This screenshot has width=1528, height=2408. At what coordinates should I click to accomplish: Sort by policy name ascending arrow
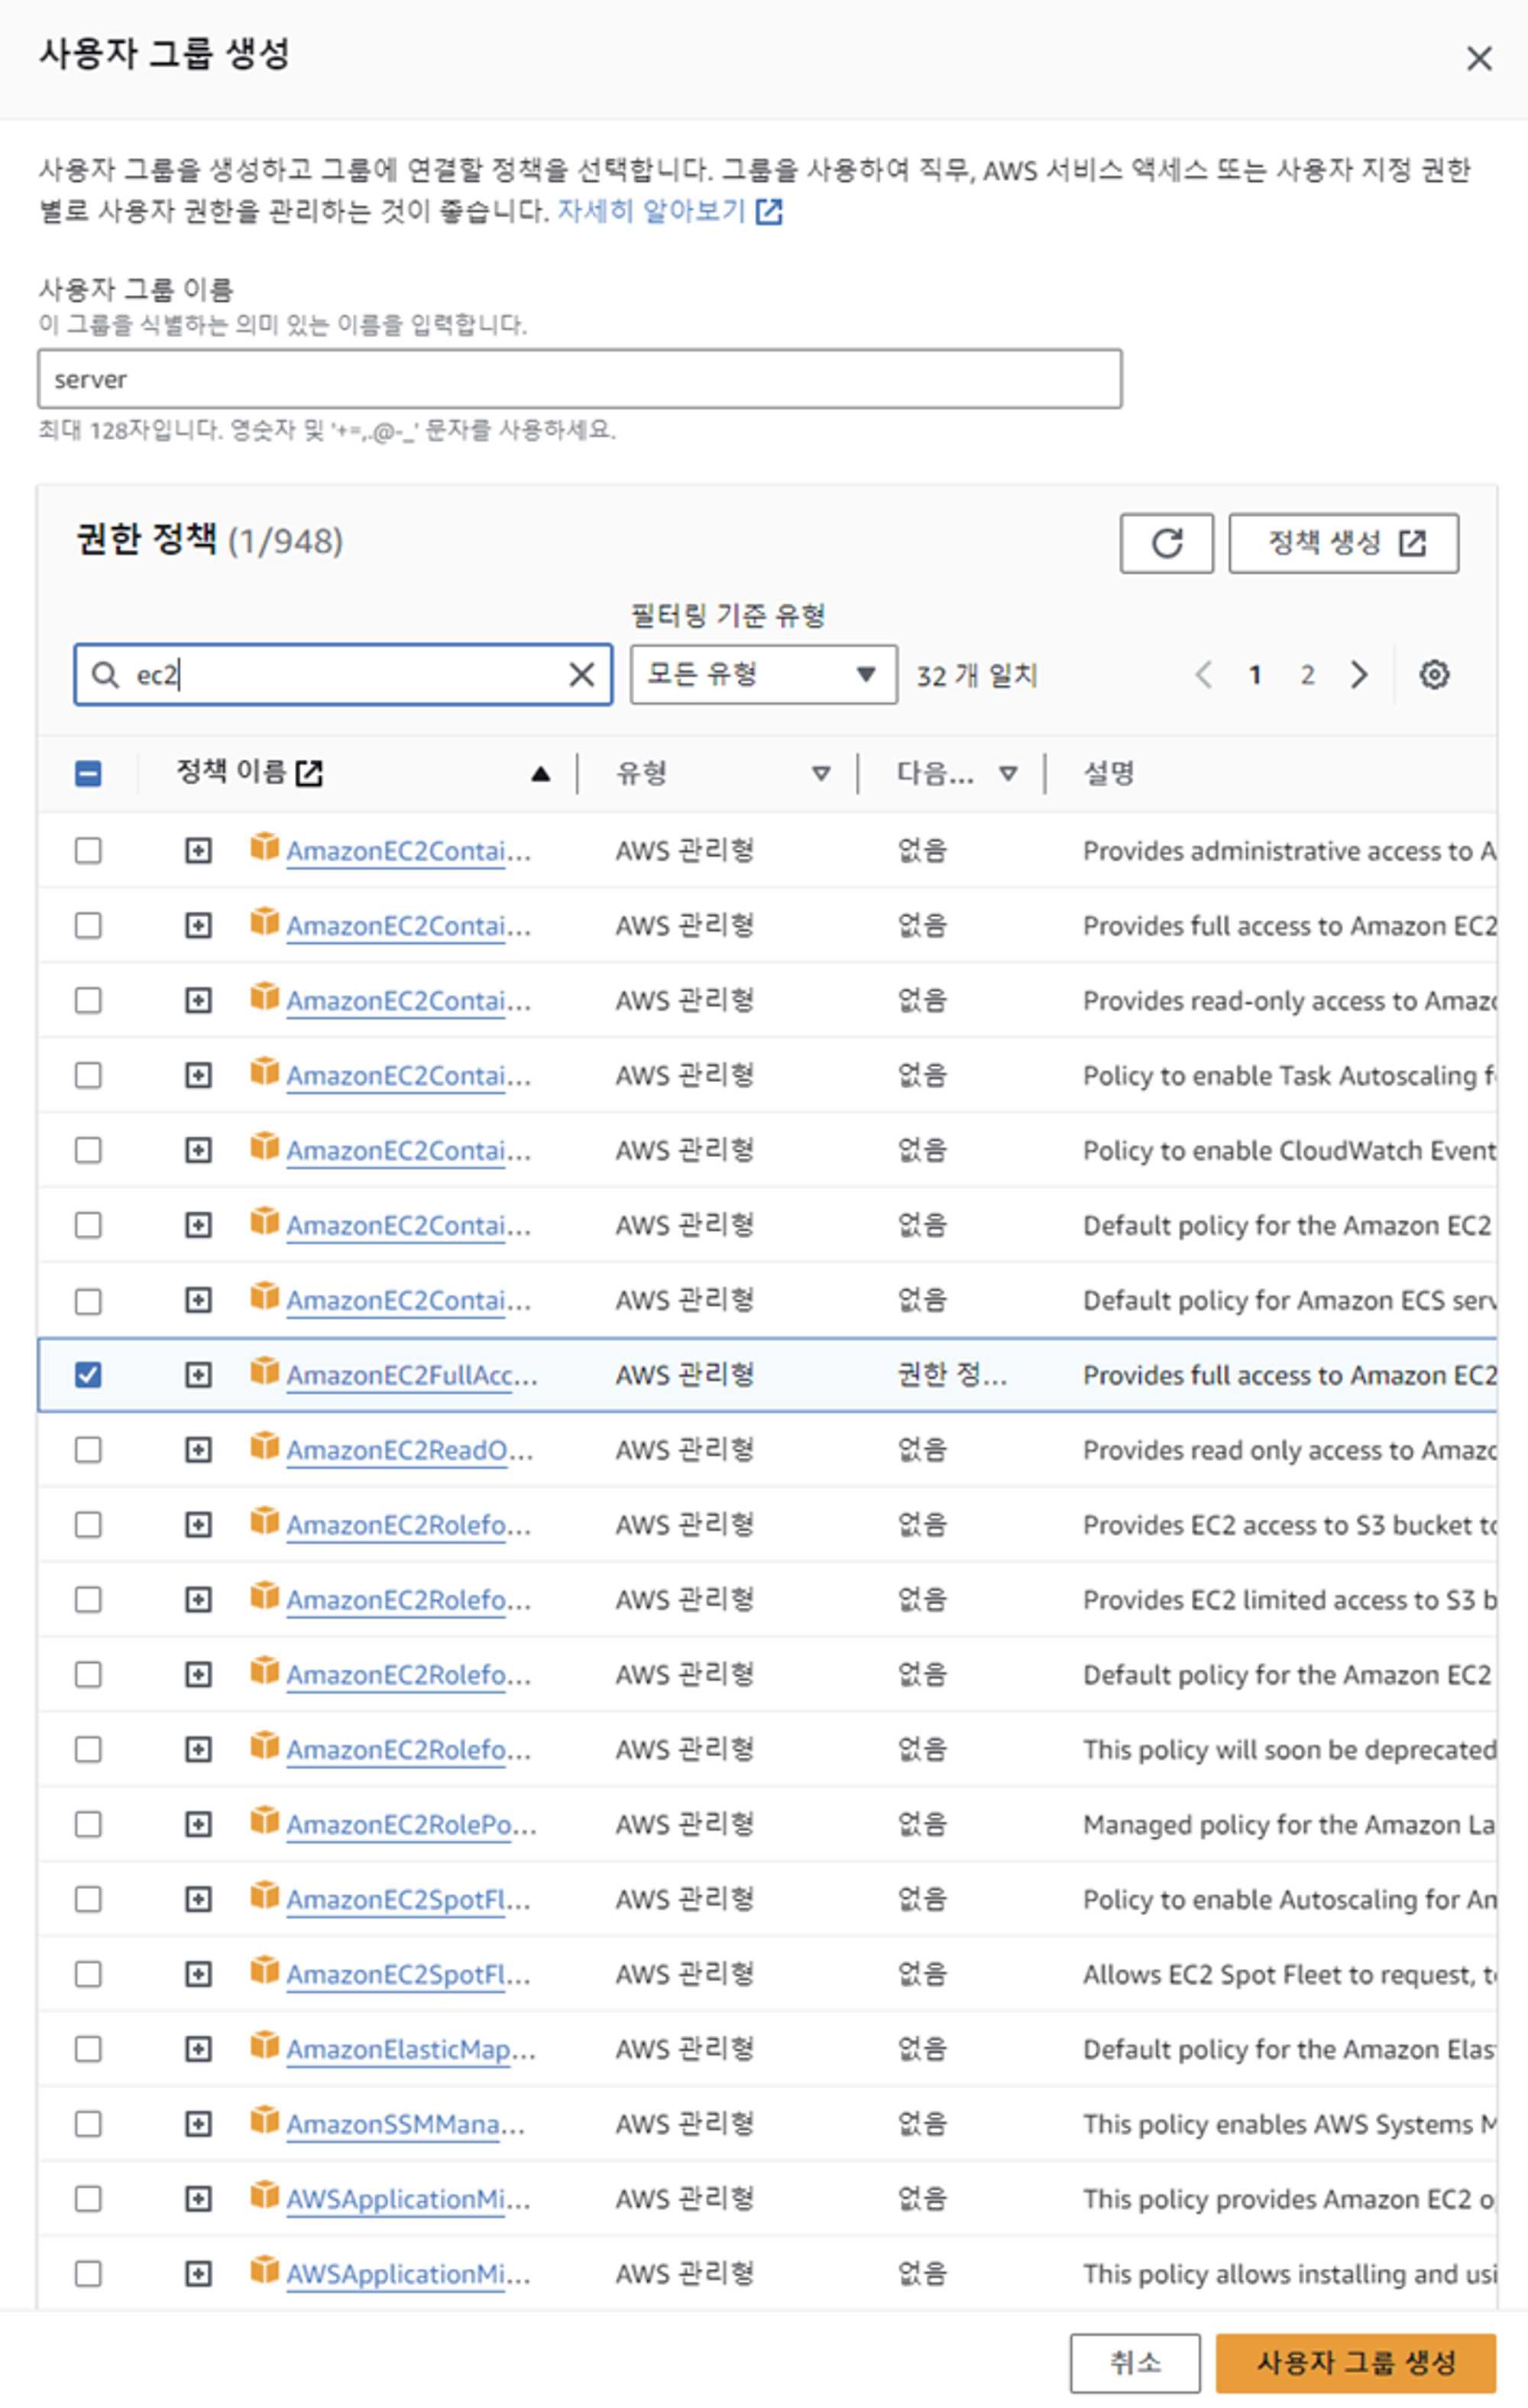[541, 773]
